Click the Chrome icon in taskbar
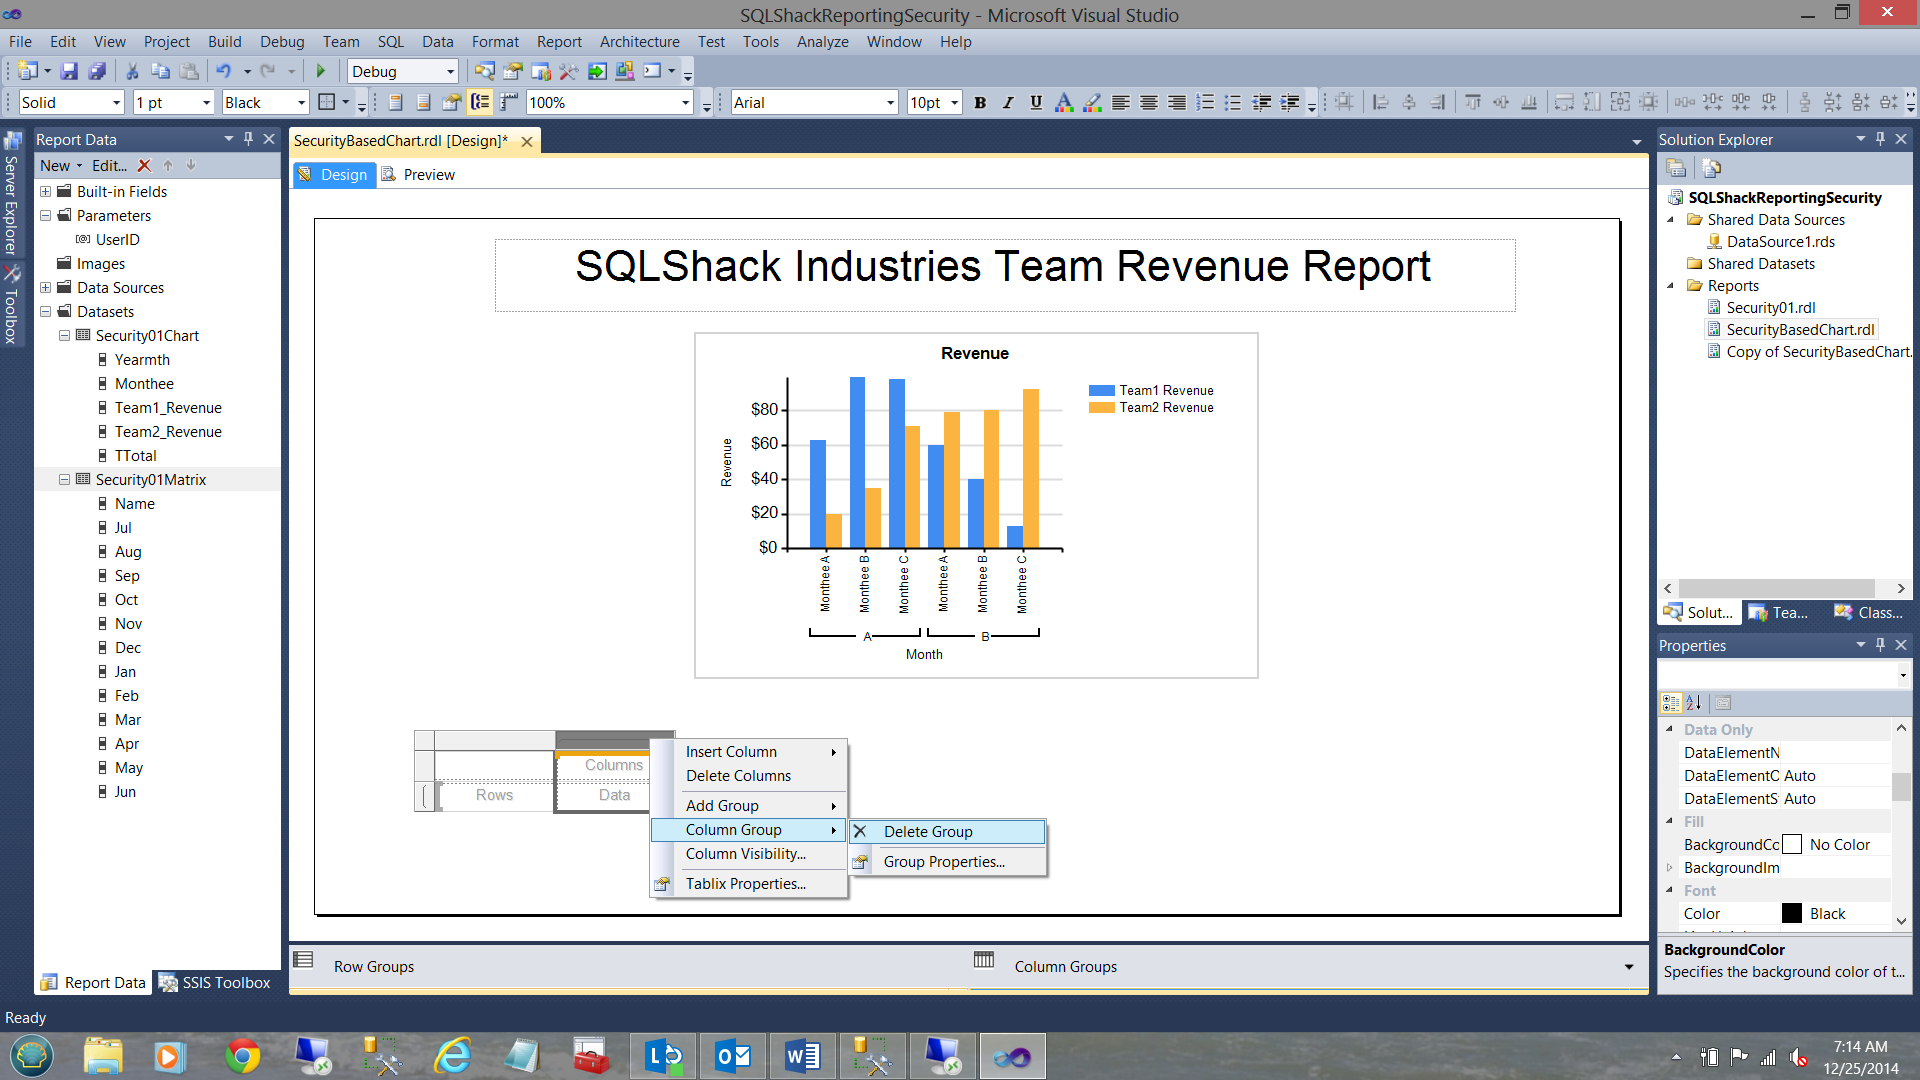Image resolution: width=1920 pixels, height=1080 pixels. pos(243,1056)
